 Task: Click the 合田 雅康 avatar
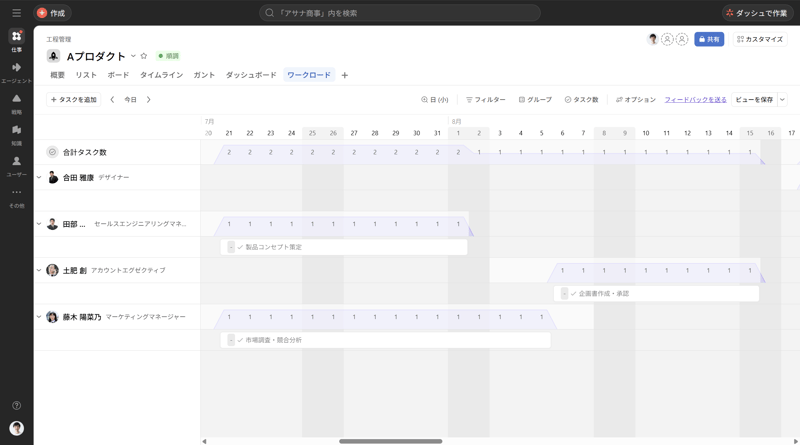pos(53,177)
